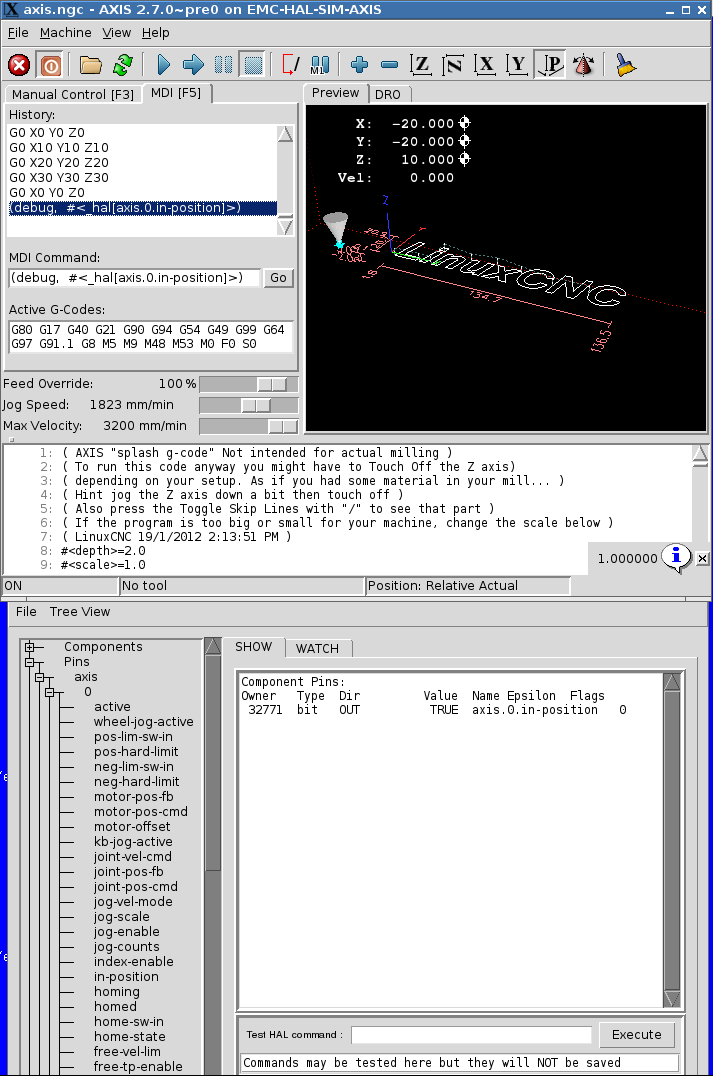Open the AXIS File menu

point(18,33)
